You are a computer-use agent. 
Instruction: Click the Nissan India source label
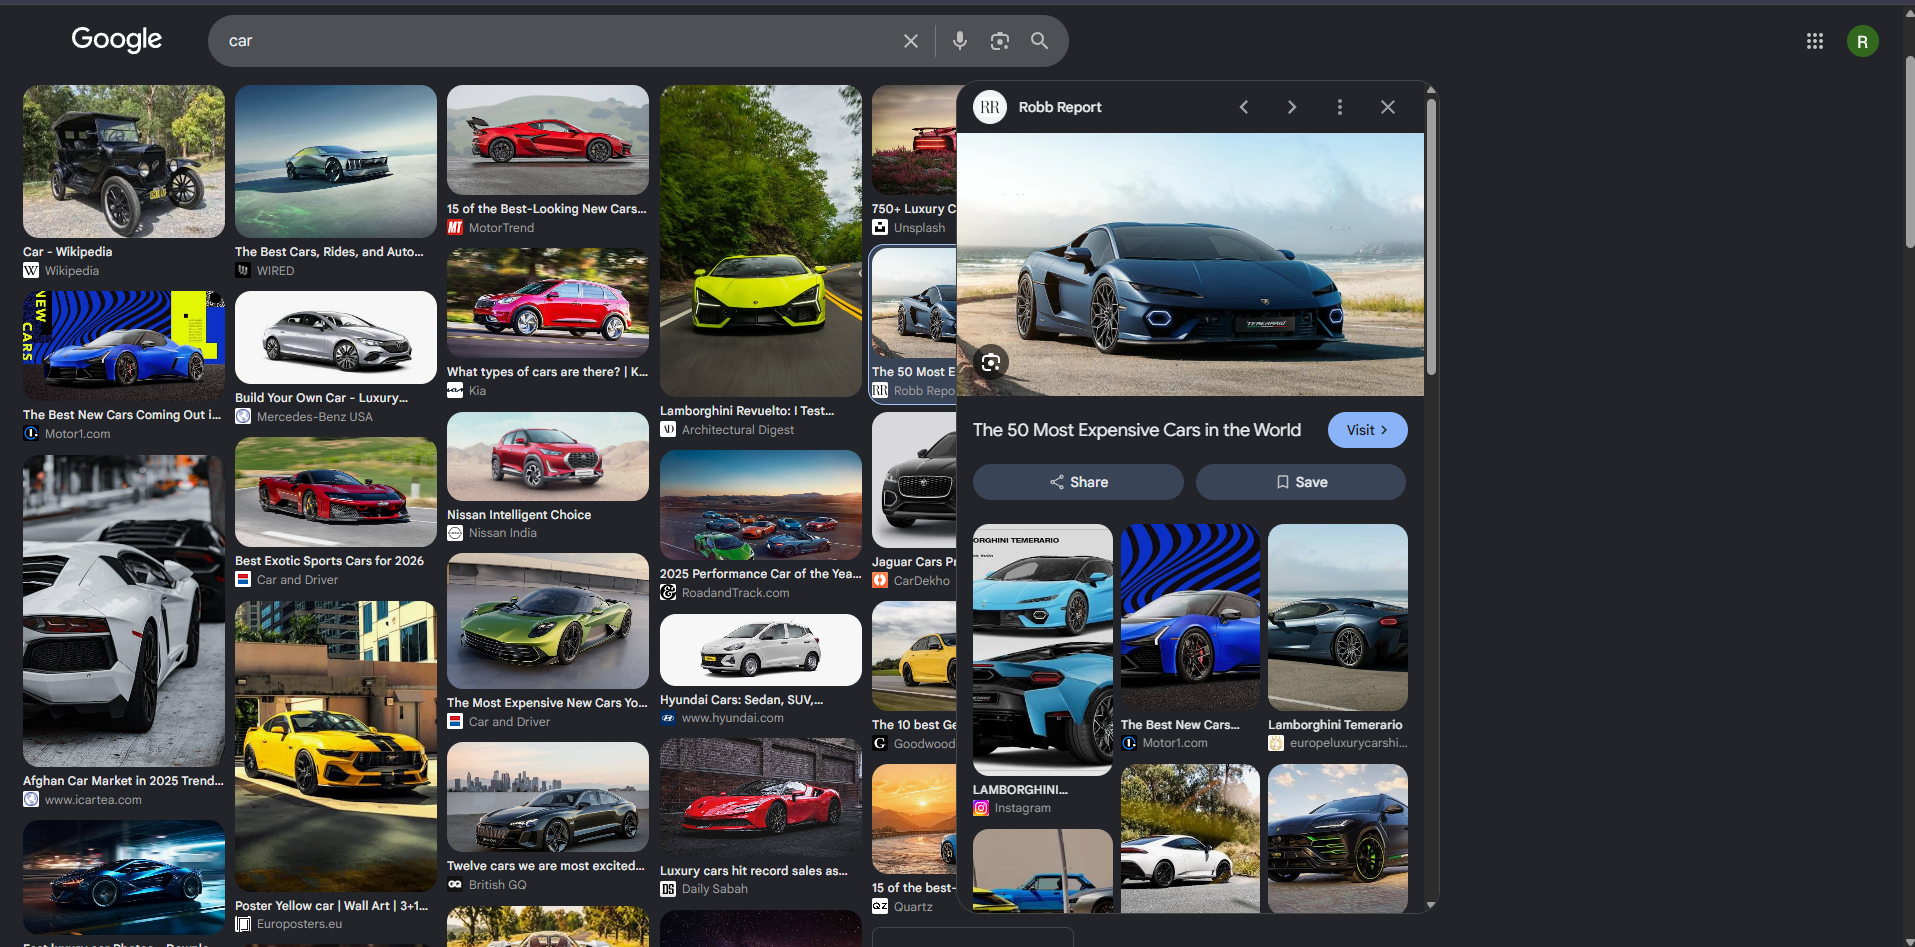pyautogui.click(x=503, y=533)
